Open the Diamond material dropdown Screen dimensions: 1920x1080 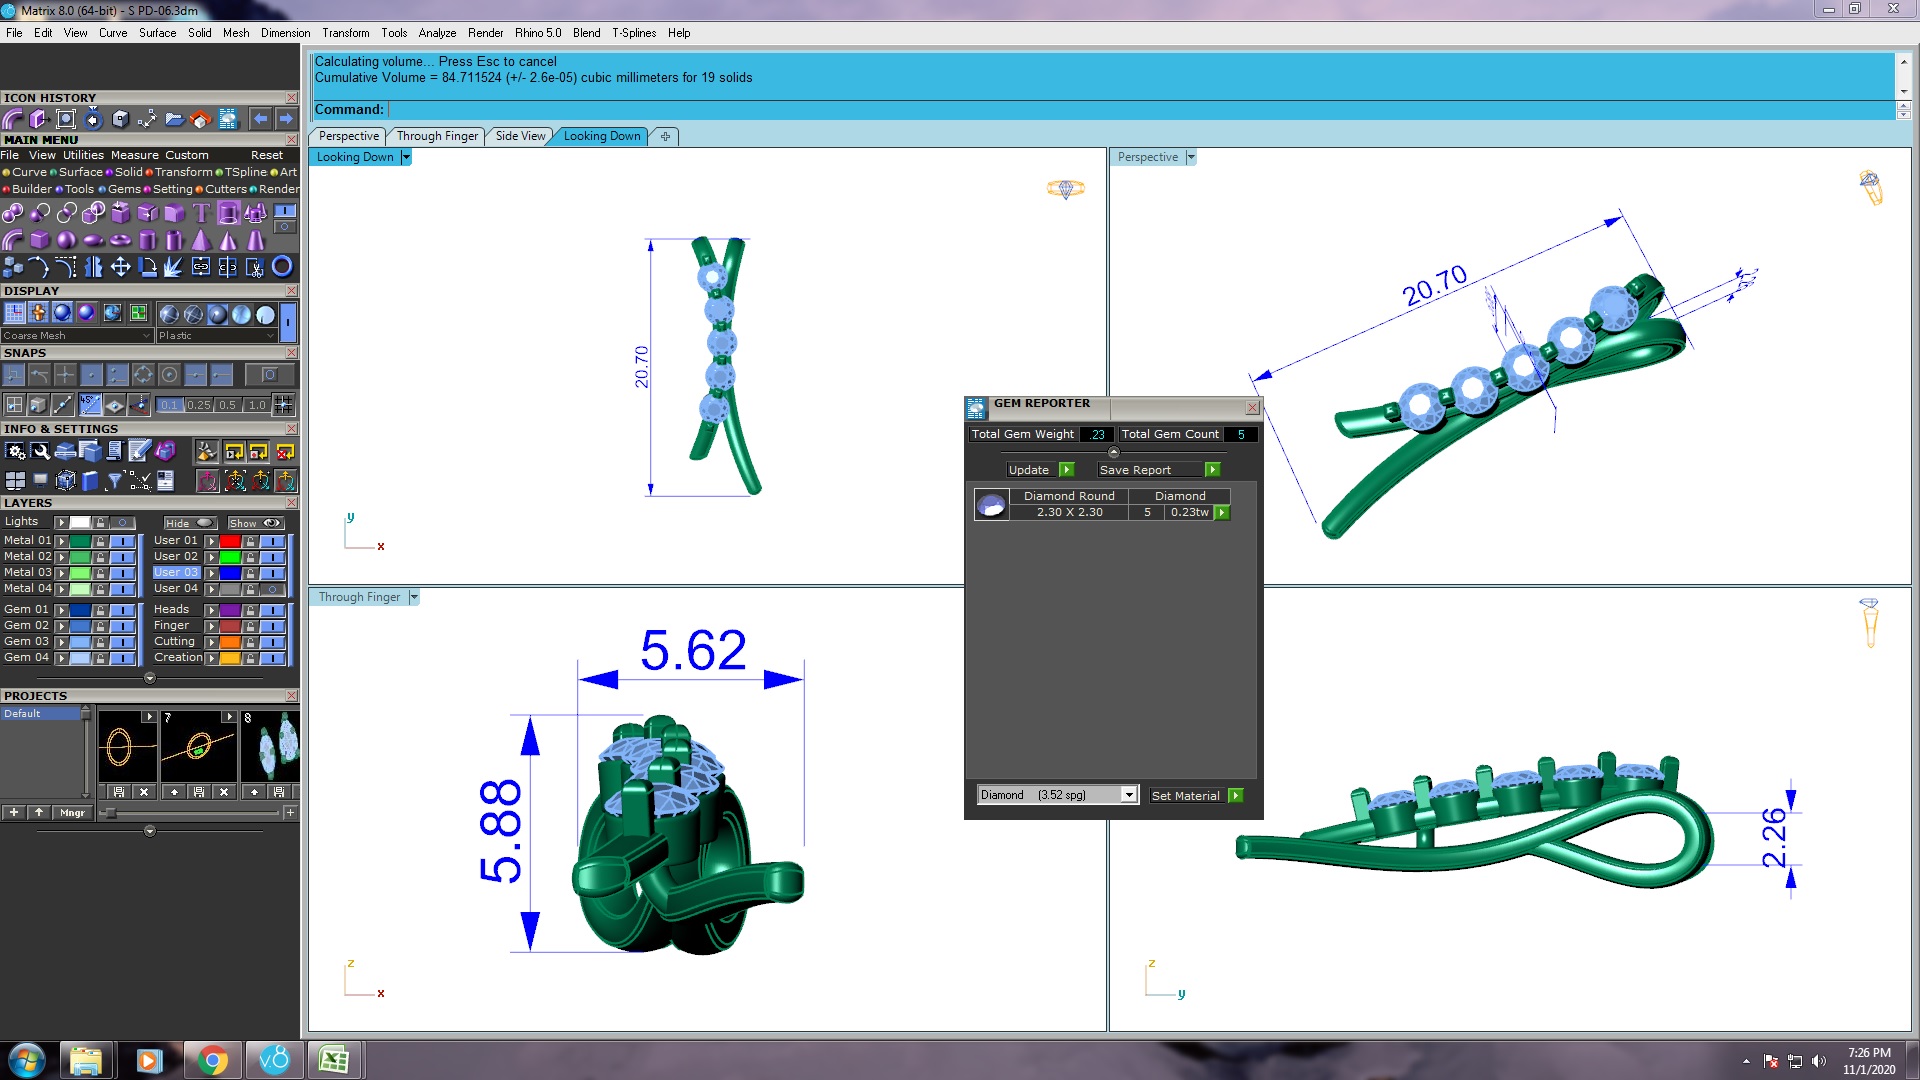pyautogui.click(x=1128, y=795)
